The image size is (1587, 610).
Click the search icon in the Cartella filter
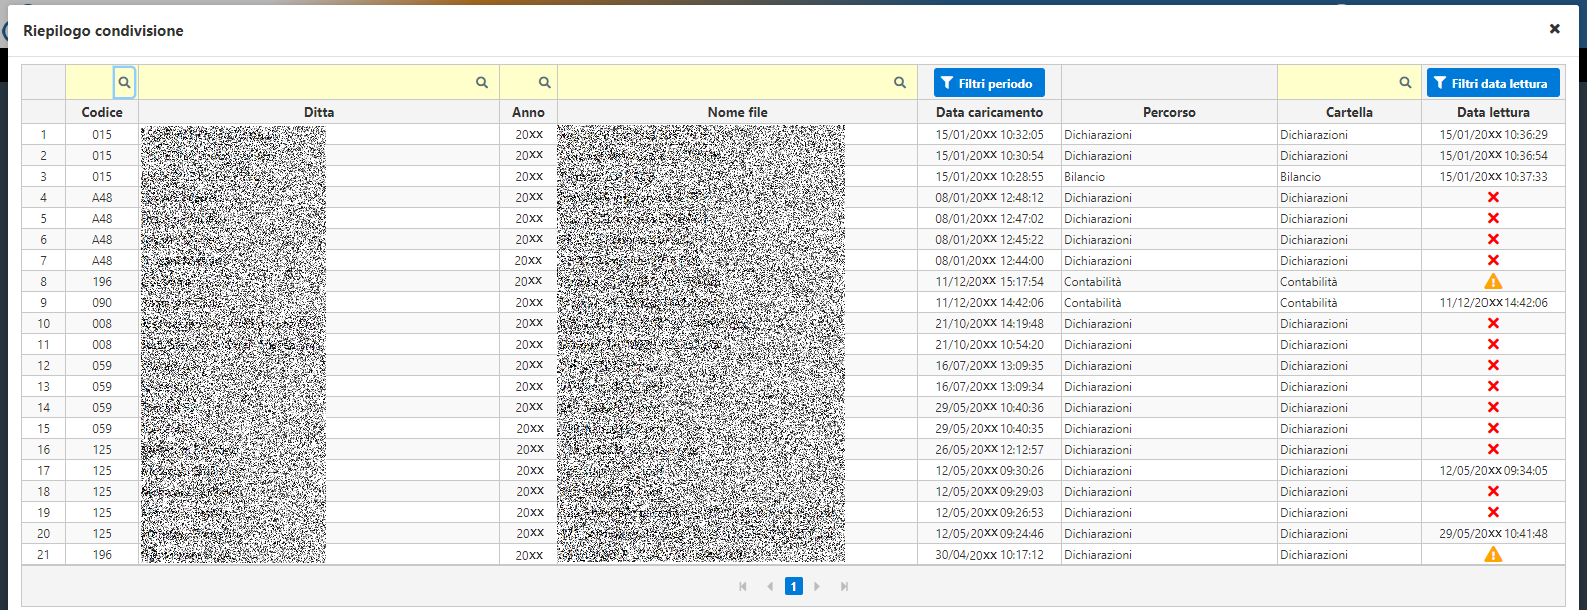(1405, 83)
